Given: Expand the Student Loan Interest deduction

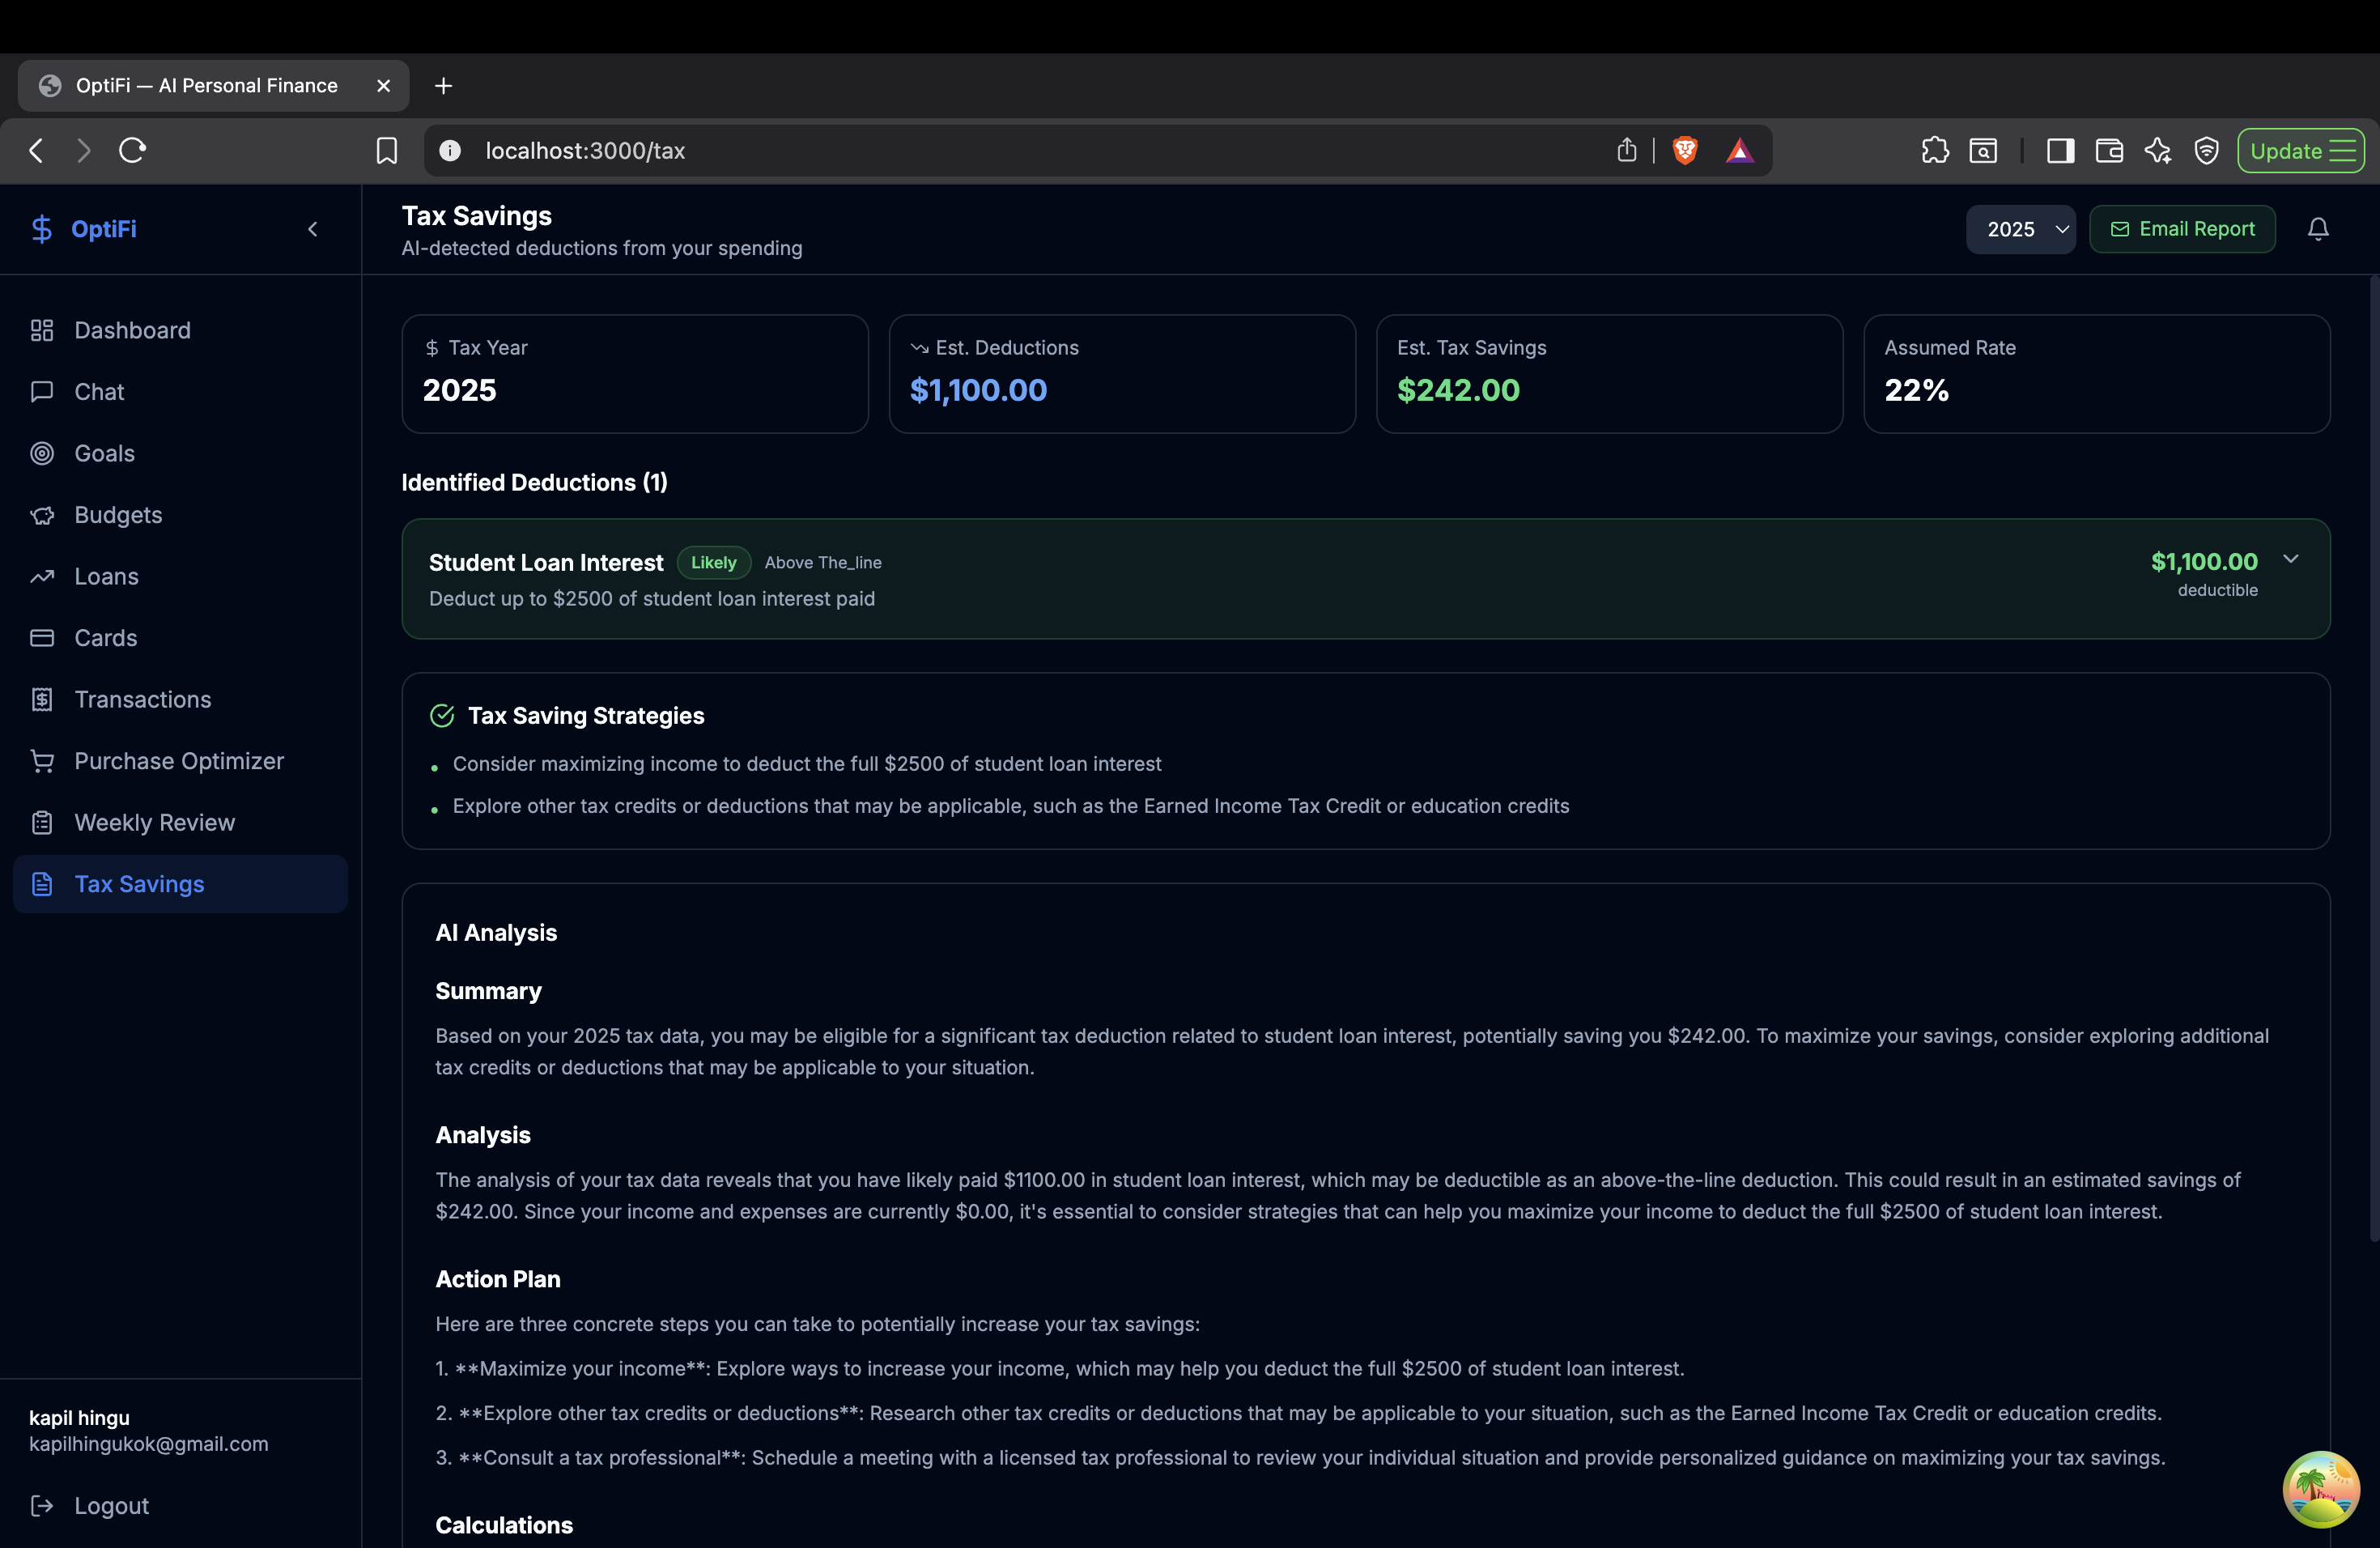Looking at the screenshot, I should click(2290, 559).
